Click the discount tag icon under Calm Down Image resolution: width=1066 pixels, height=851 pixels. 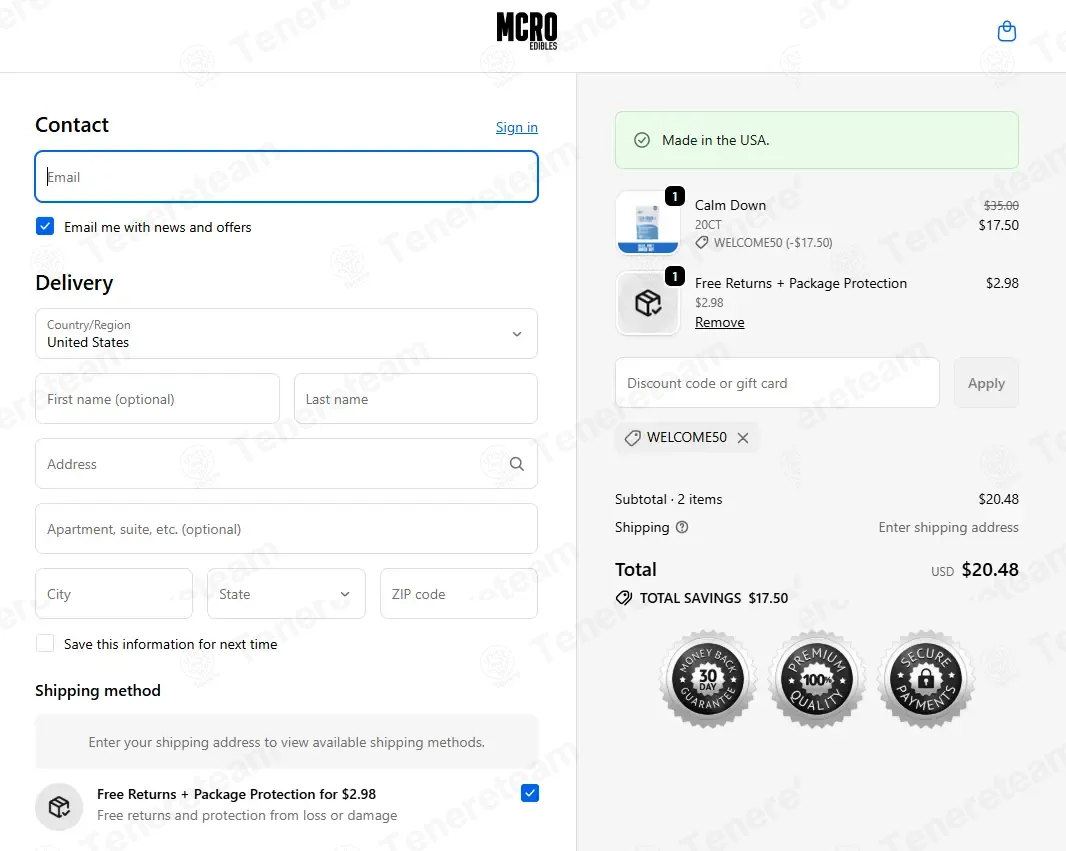pyautogui.click(x=702, y=243)
